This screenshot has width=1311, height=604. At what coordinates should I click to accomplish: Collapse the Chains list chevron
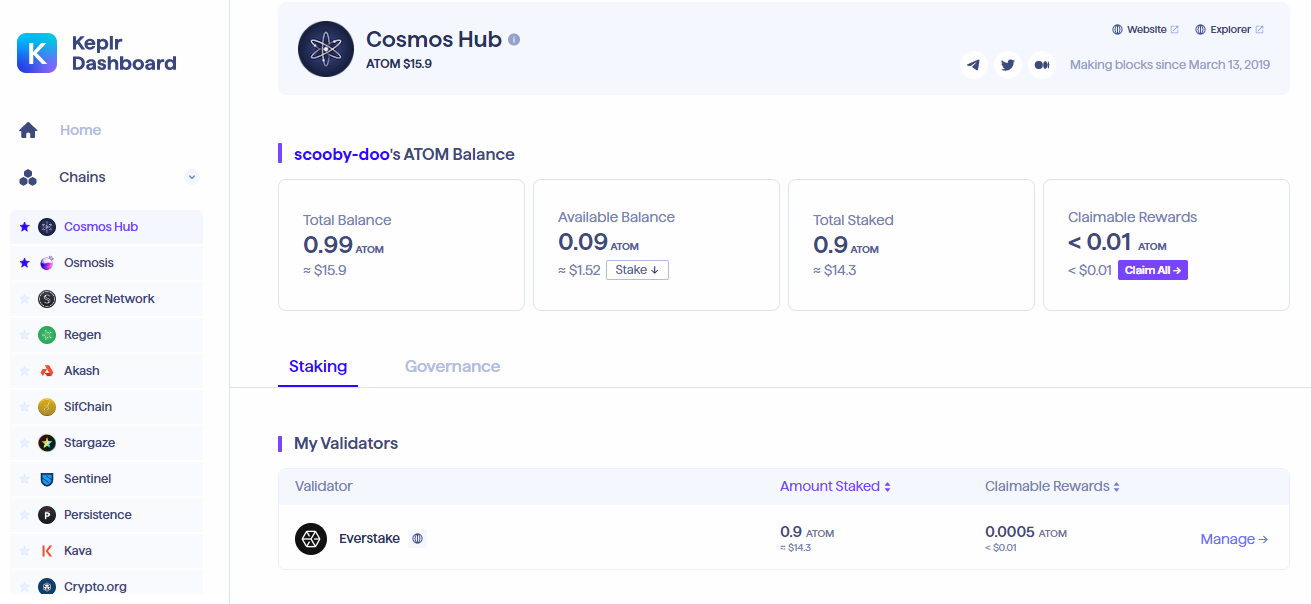point(192,177)
